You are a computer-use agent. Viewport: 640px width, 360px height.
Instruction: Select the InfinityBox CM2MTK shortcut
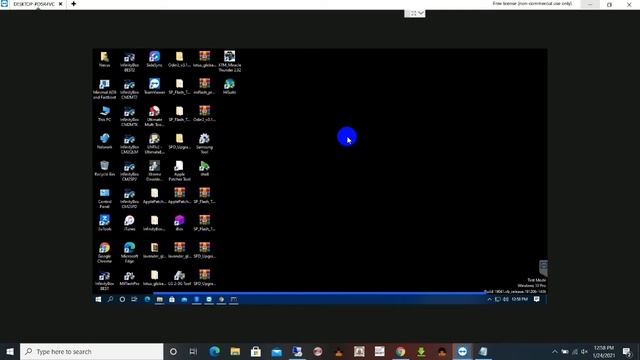click(x=129, y=116)
